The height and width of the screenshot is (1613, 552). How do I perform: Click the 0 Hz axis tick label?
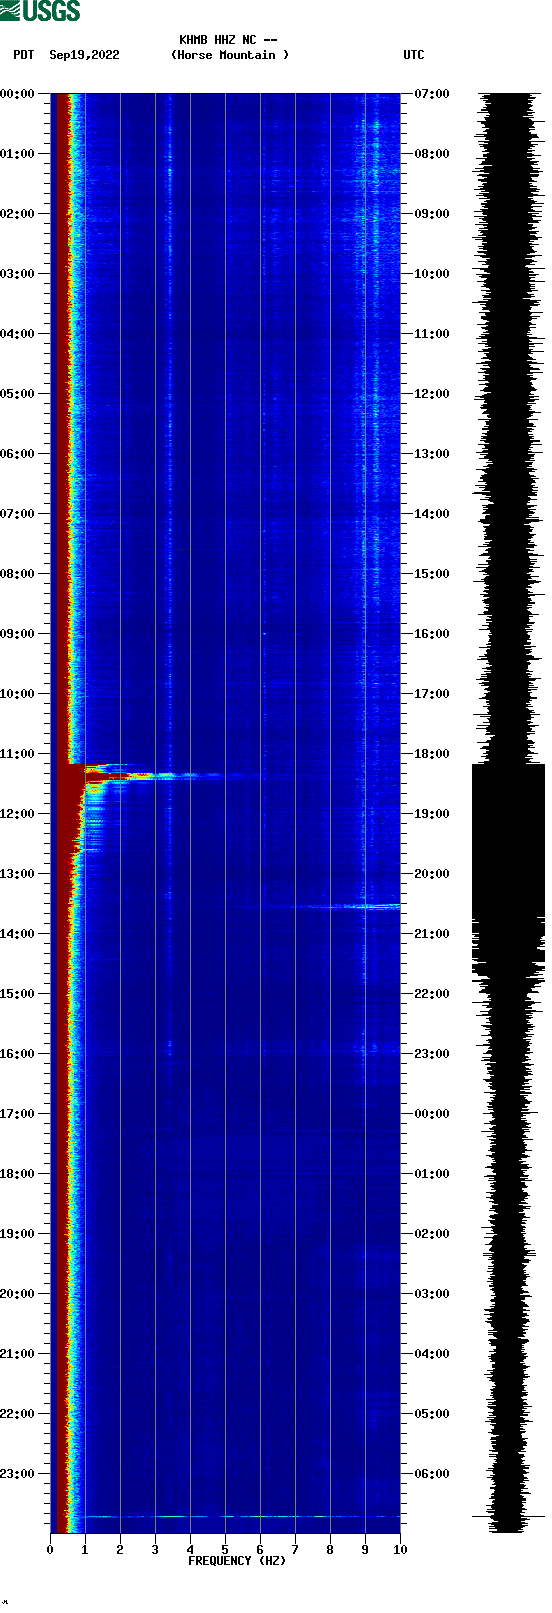point(50,1550)
